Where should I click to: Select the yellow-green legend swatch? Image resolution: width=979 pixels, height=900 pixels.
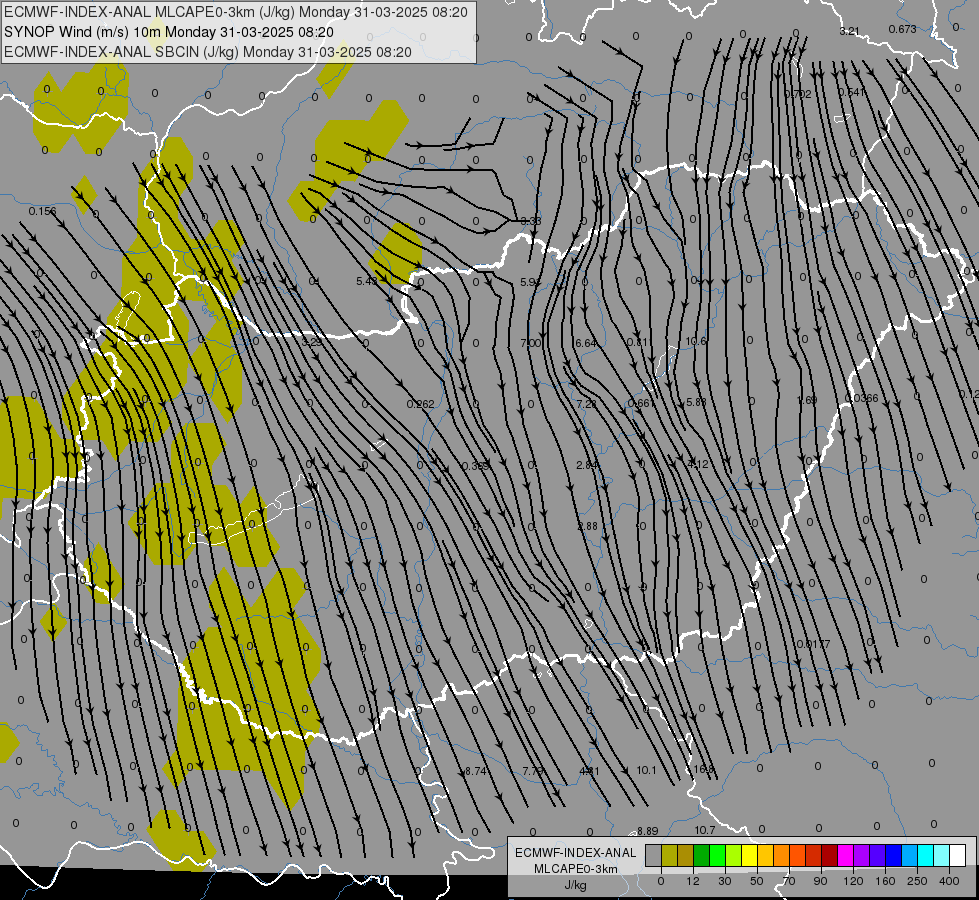pos(734,856)
